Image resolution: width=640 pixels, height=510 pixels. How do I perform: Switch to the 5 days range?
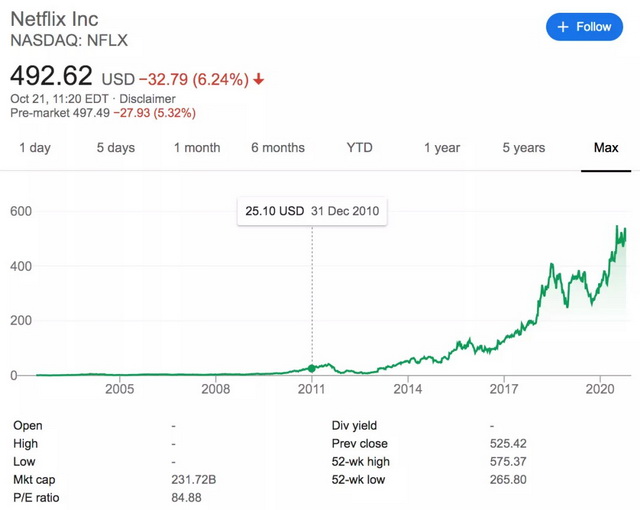coord(115,148)
